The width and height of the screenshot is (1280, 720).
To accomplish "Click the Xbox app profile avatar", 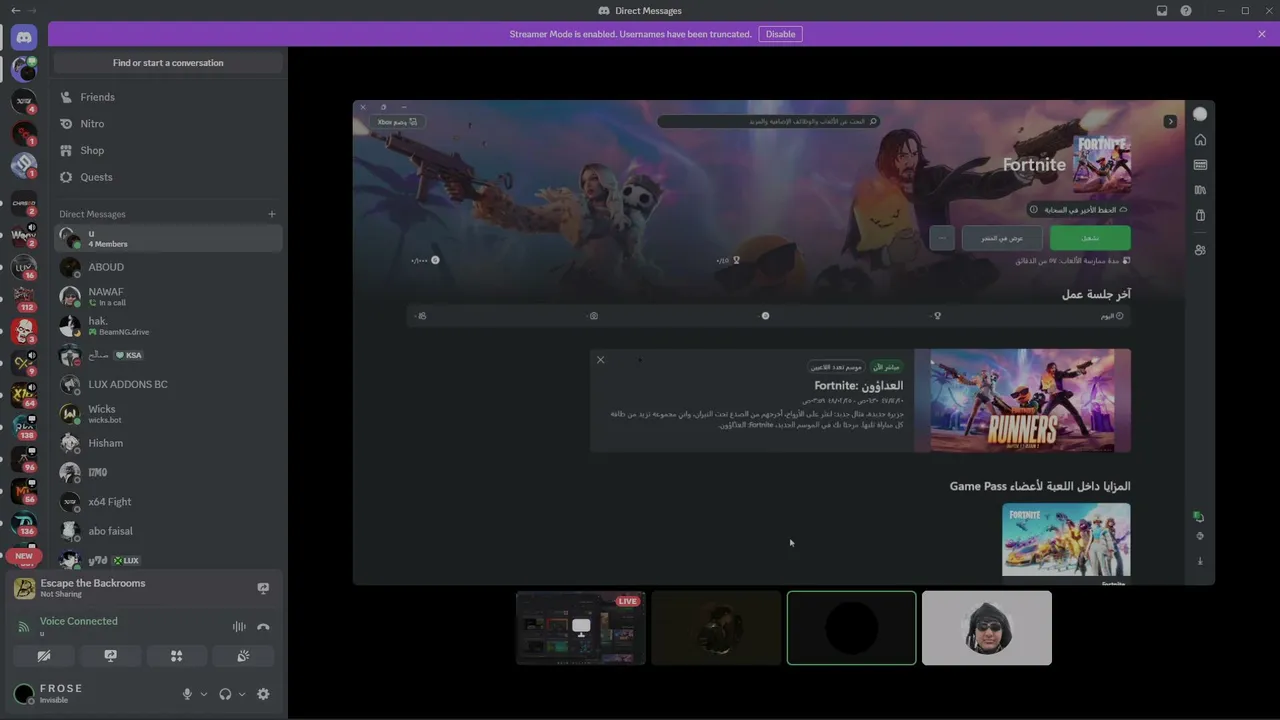I will pyautogui.click(x=1200, y=114).
